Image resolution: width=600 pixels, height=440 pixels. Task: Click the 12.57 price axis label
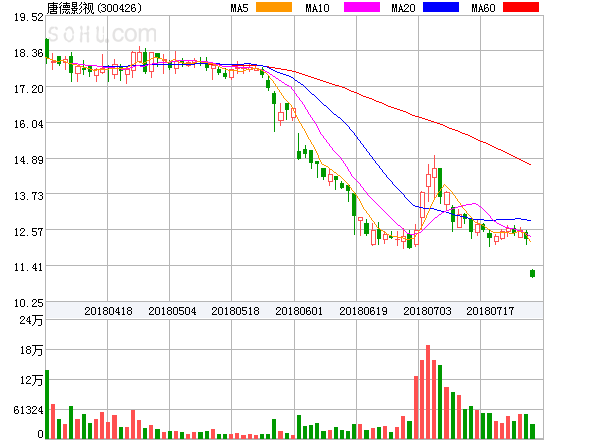29,232
